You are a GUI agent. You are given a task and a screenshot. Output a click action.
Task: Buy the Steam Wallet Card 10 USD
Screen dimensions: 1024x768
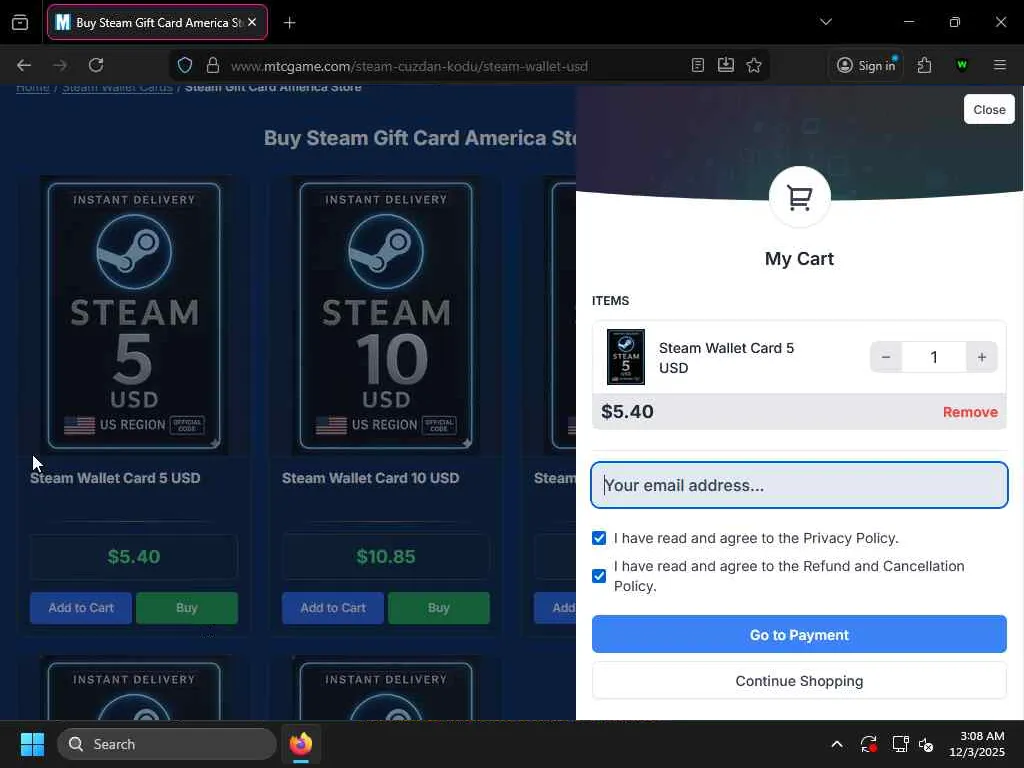439,608
